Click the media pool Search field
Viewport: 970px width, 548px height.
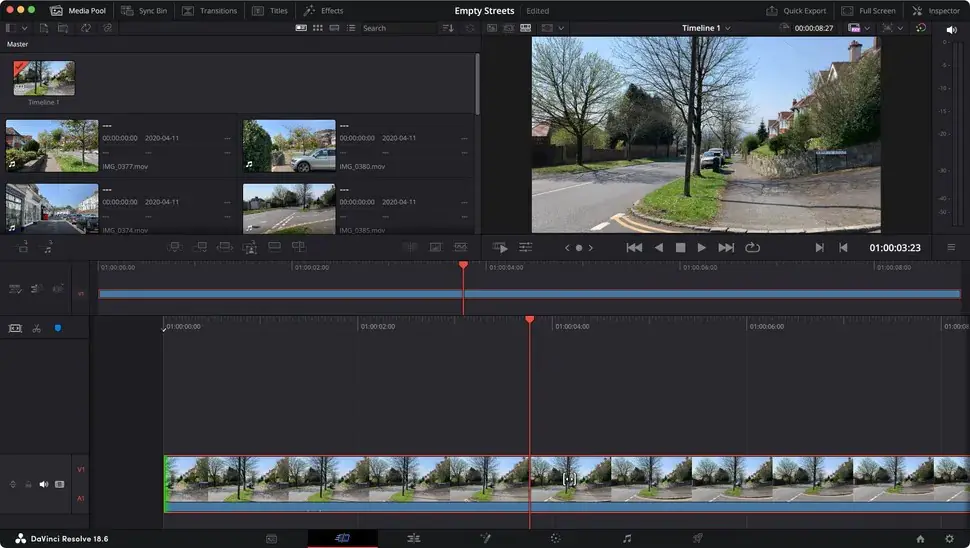click(x=394, y=28)
